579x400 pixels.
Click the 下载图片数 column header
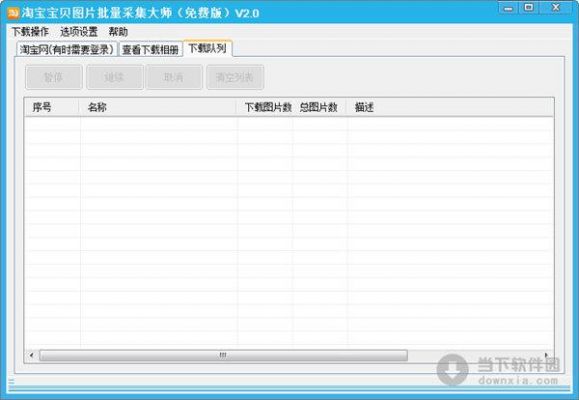click(x=264, y=107)
